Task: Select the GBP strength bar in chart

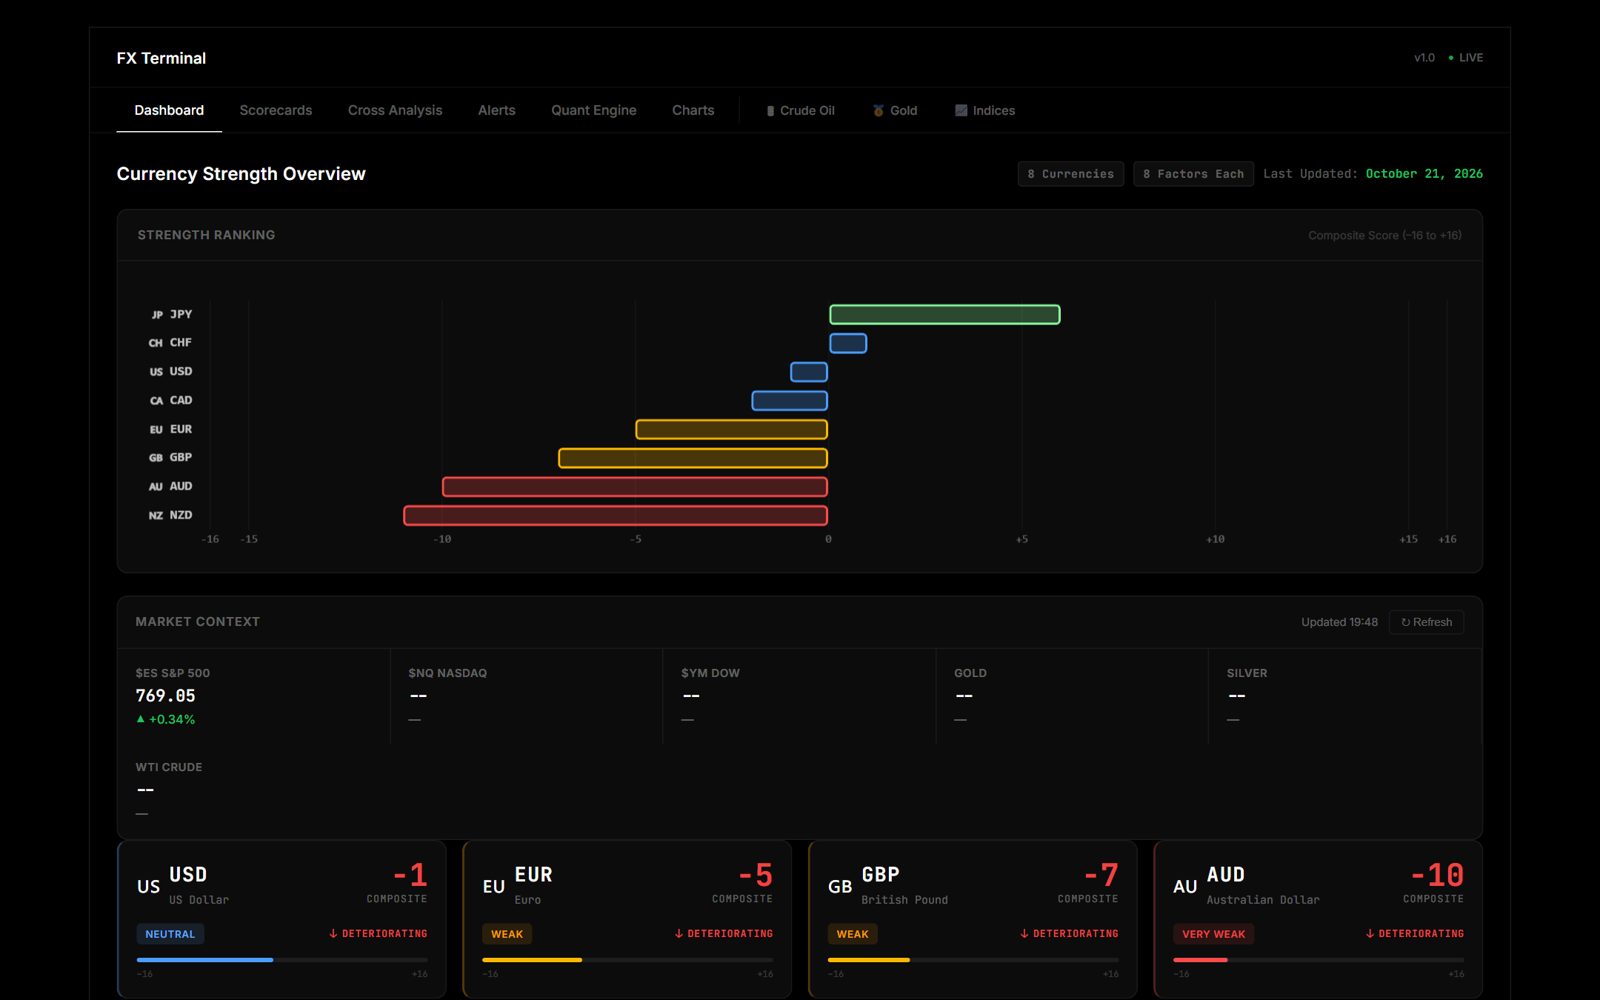Action: [693, 458]
